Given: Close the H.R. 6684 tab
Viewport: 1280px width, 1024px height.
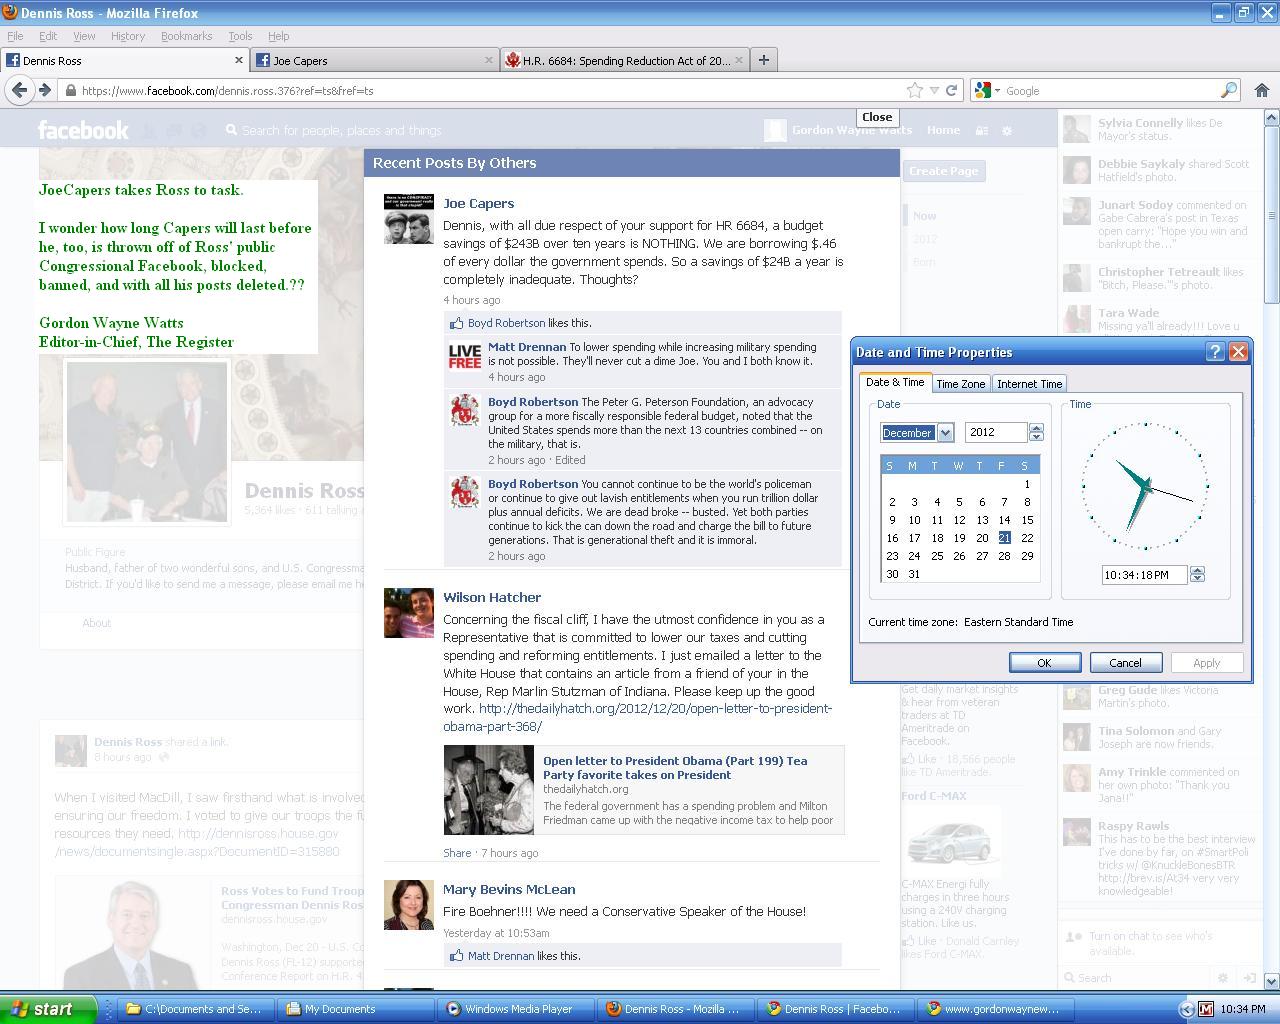Looking at the screenshot, I should pos(739,60).
